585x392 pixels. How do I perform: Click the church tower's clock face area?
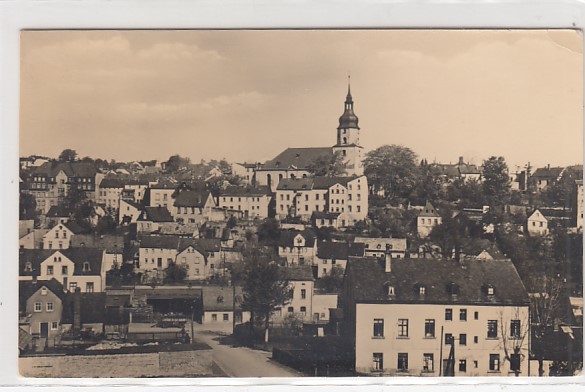pos(348,137)
